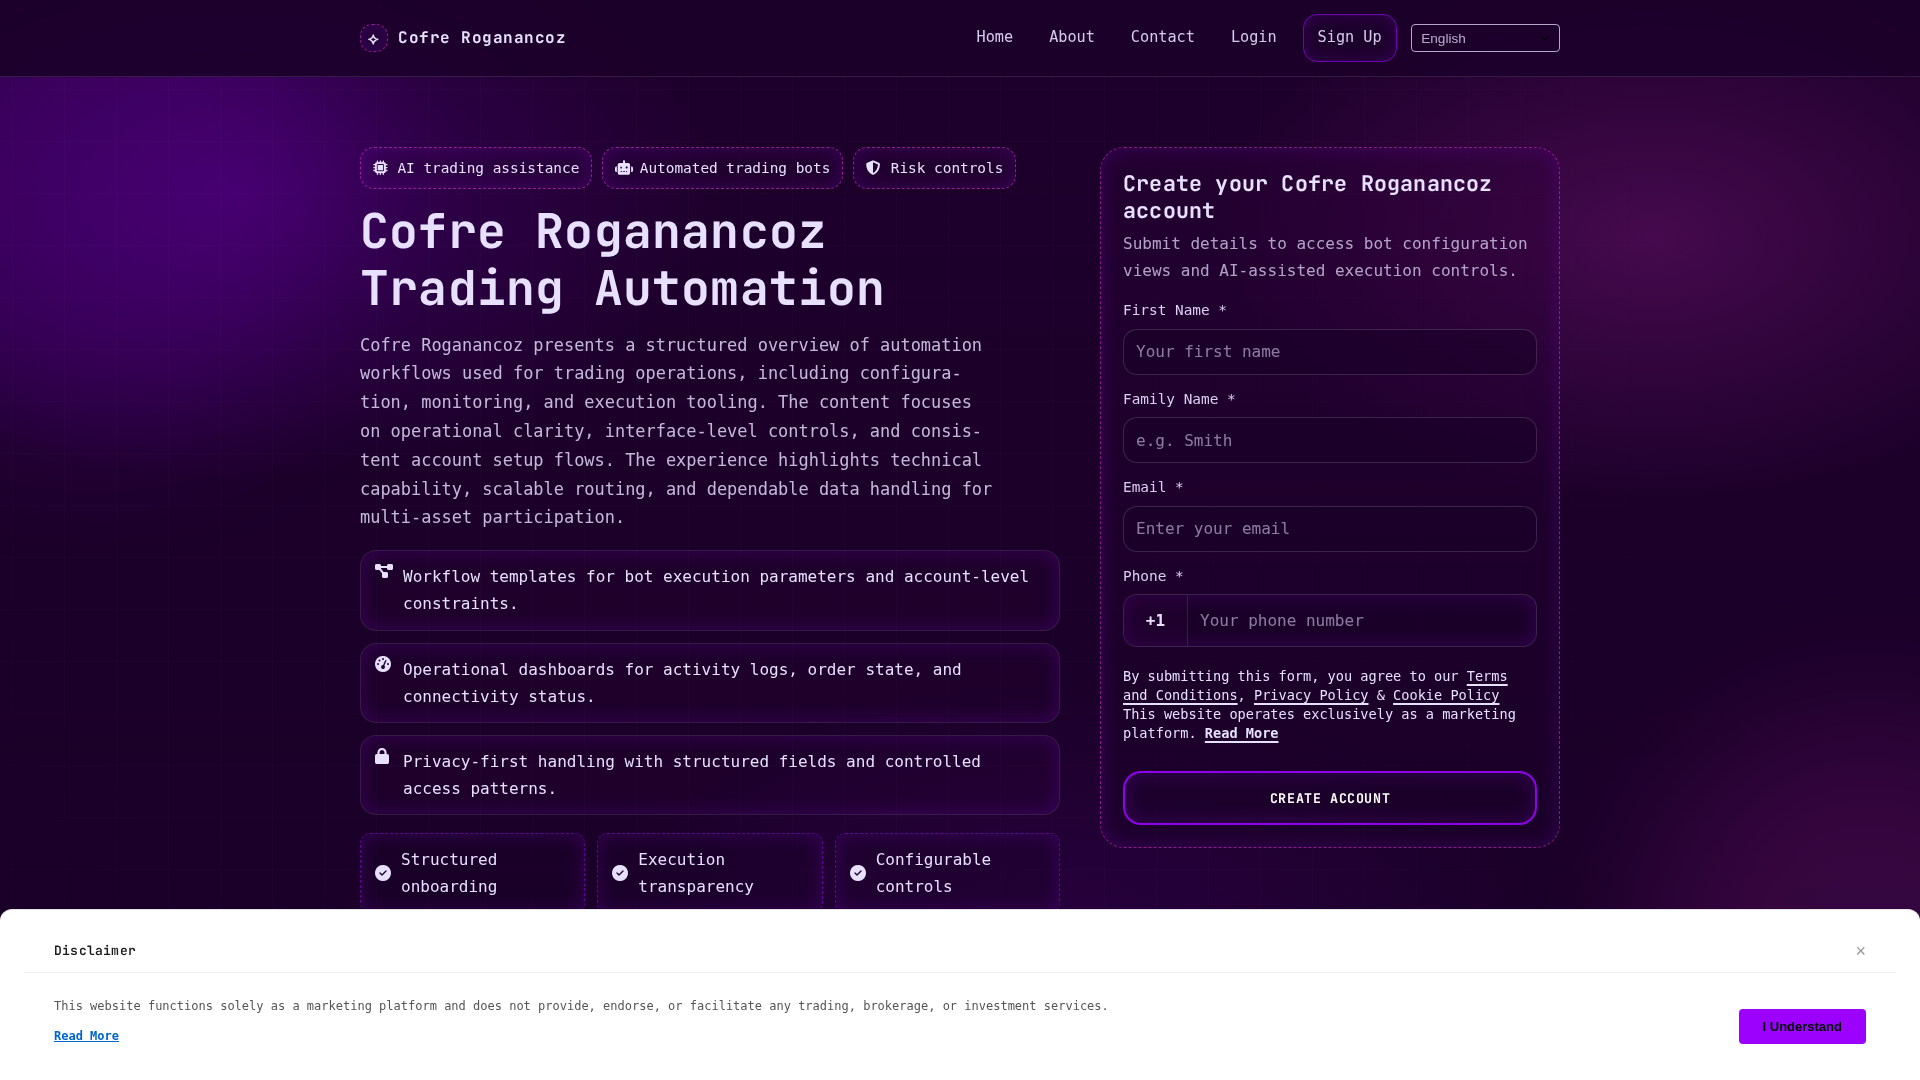The width and height of the screenshot is (1920, 1080).
Task: Click the Privacy-first handling feature card text
Action: click(x=692, y=775)
